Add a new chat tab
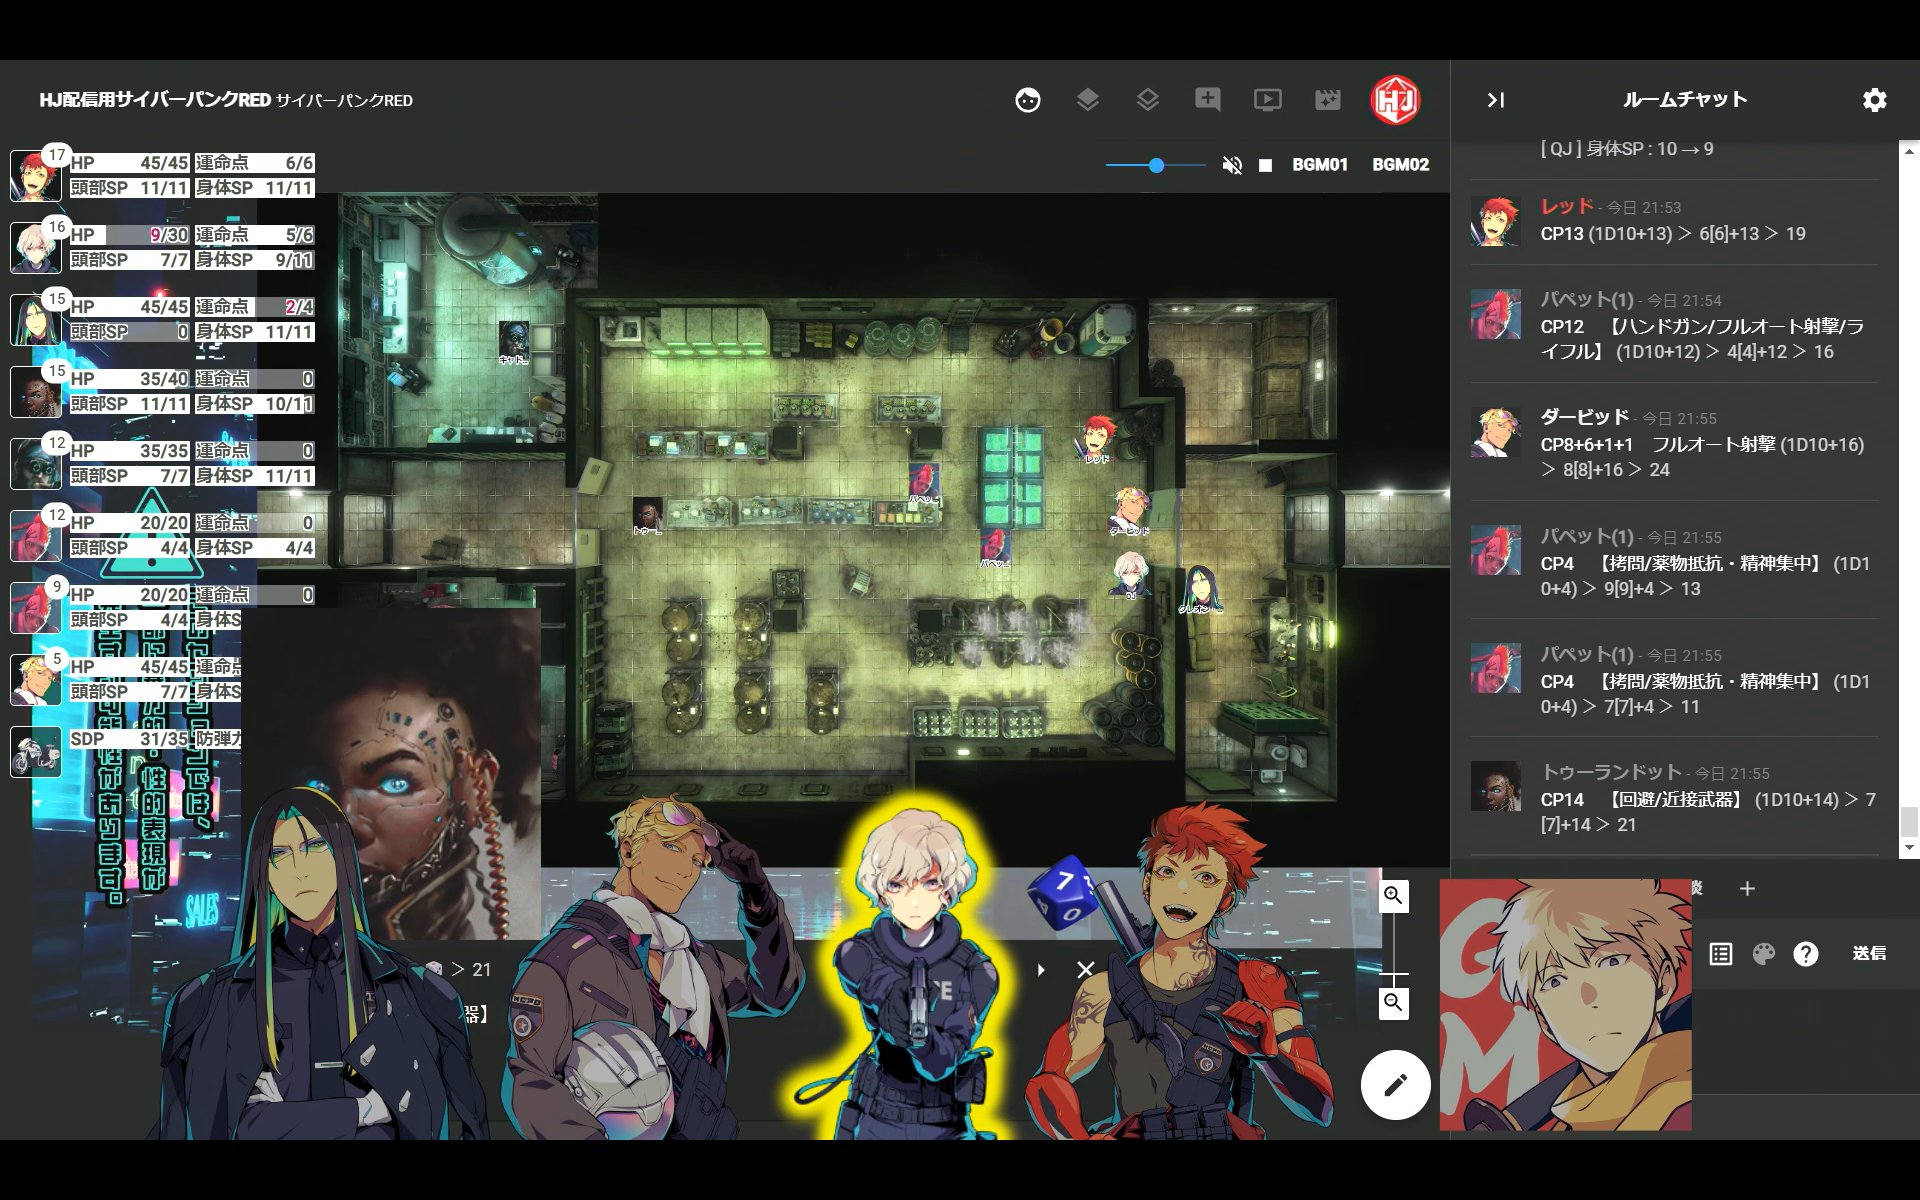 [1747, 888]
